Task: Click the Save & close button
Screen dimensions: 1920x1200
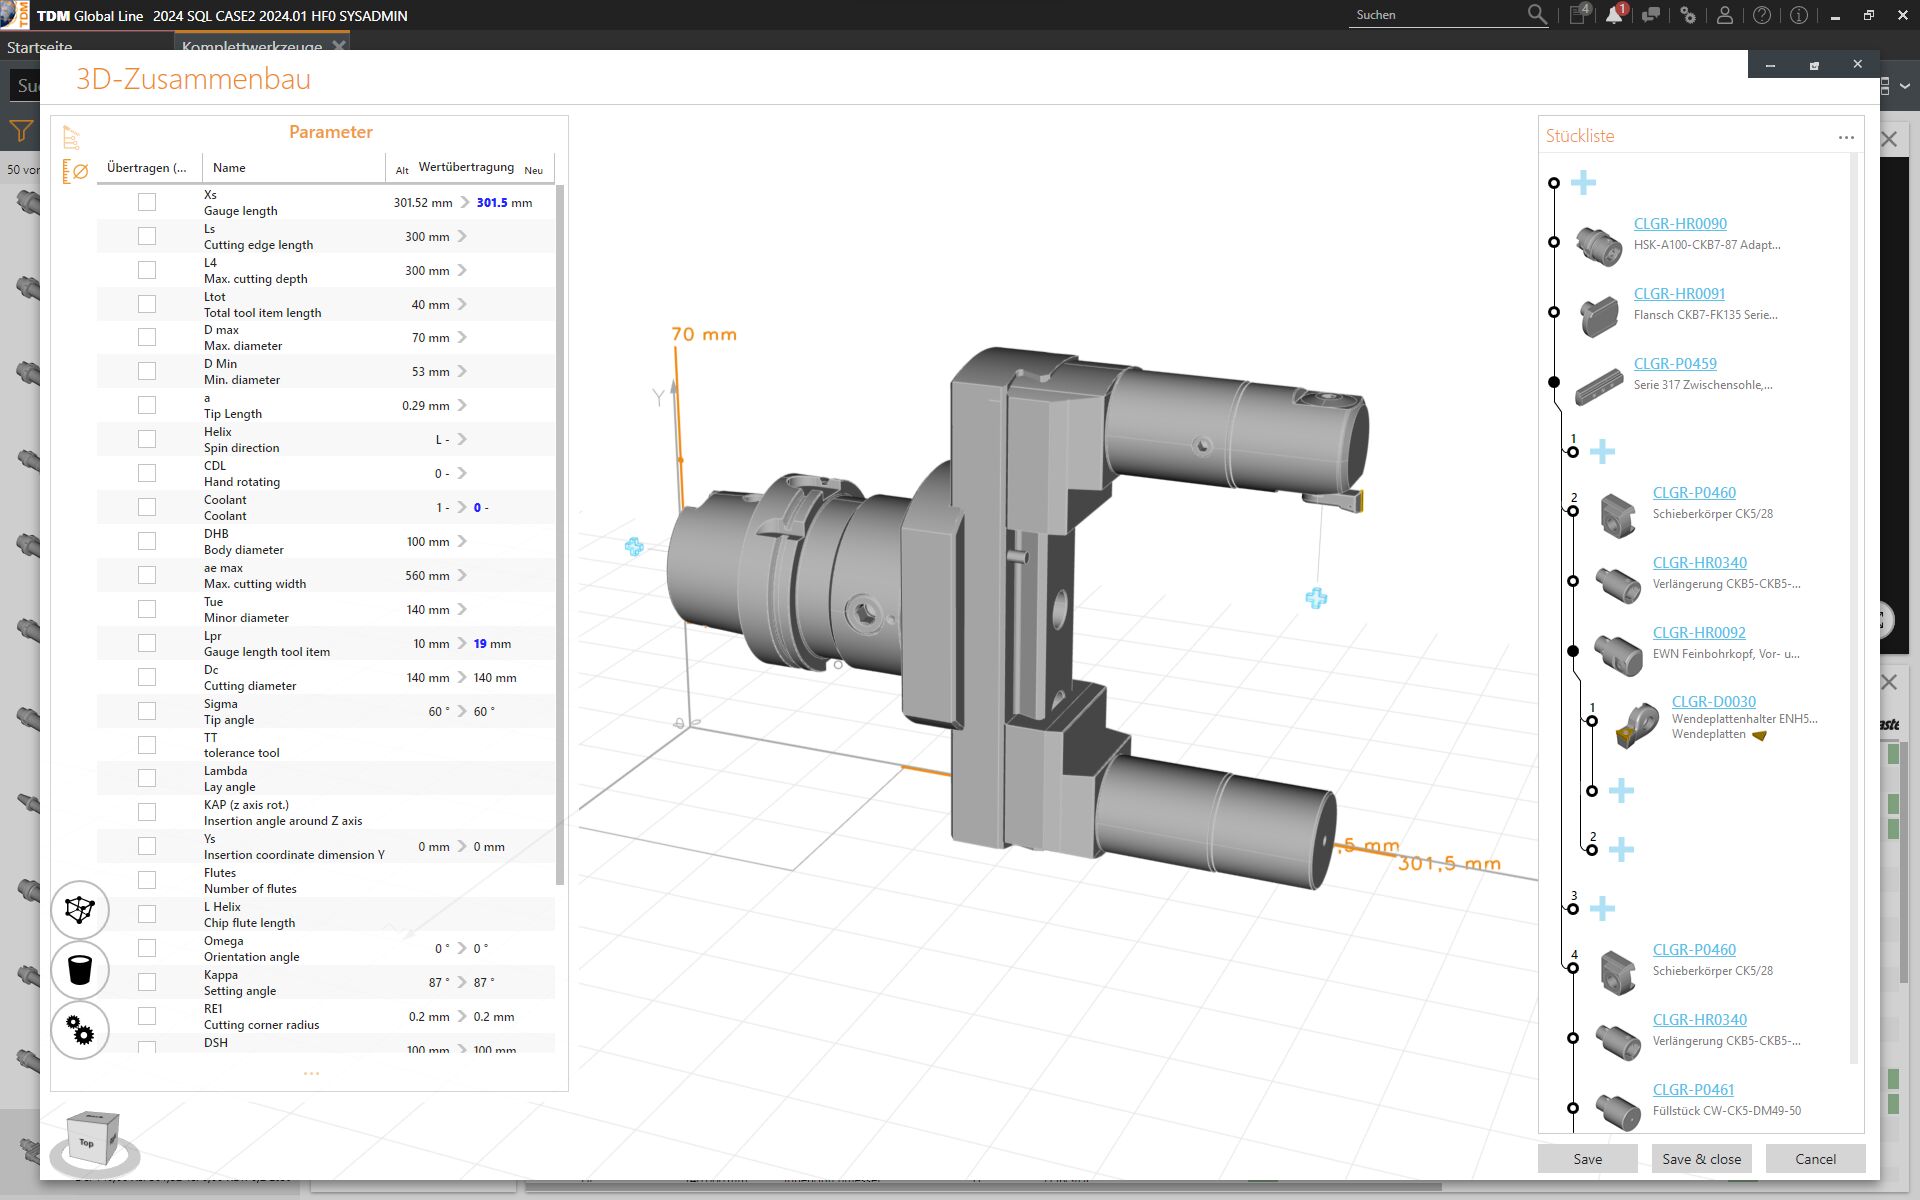Action: pyautogui.click(x=1701, y=1158)
